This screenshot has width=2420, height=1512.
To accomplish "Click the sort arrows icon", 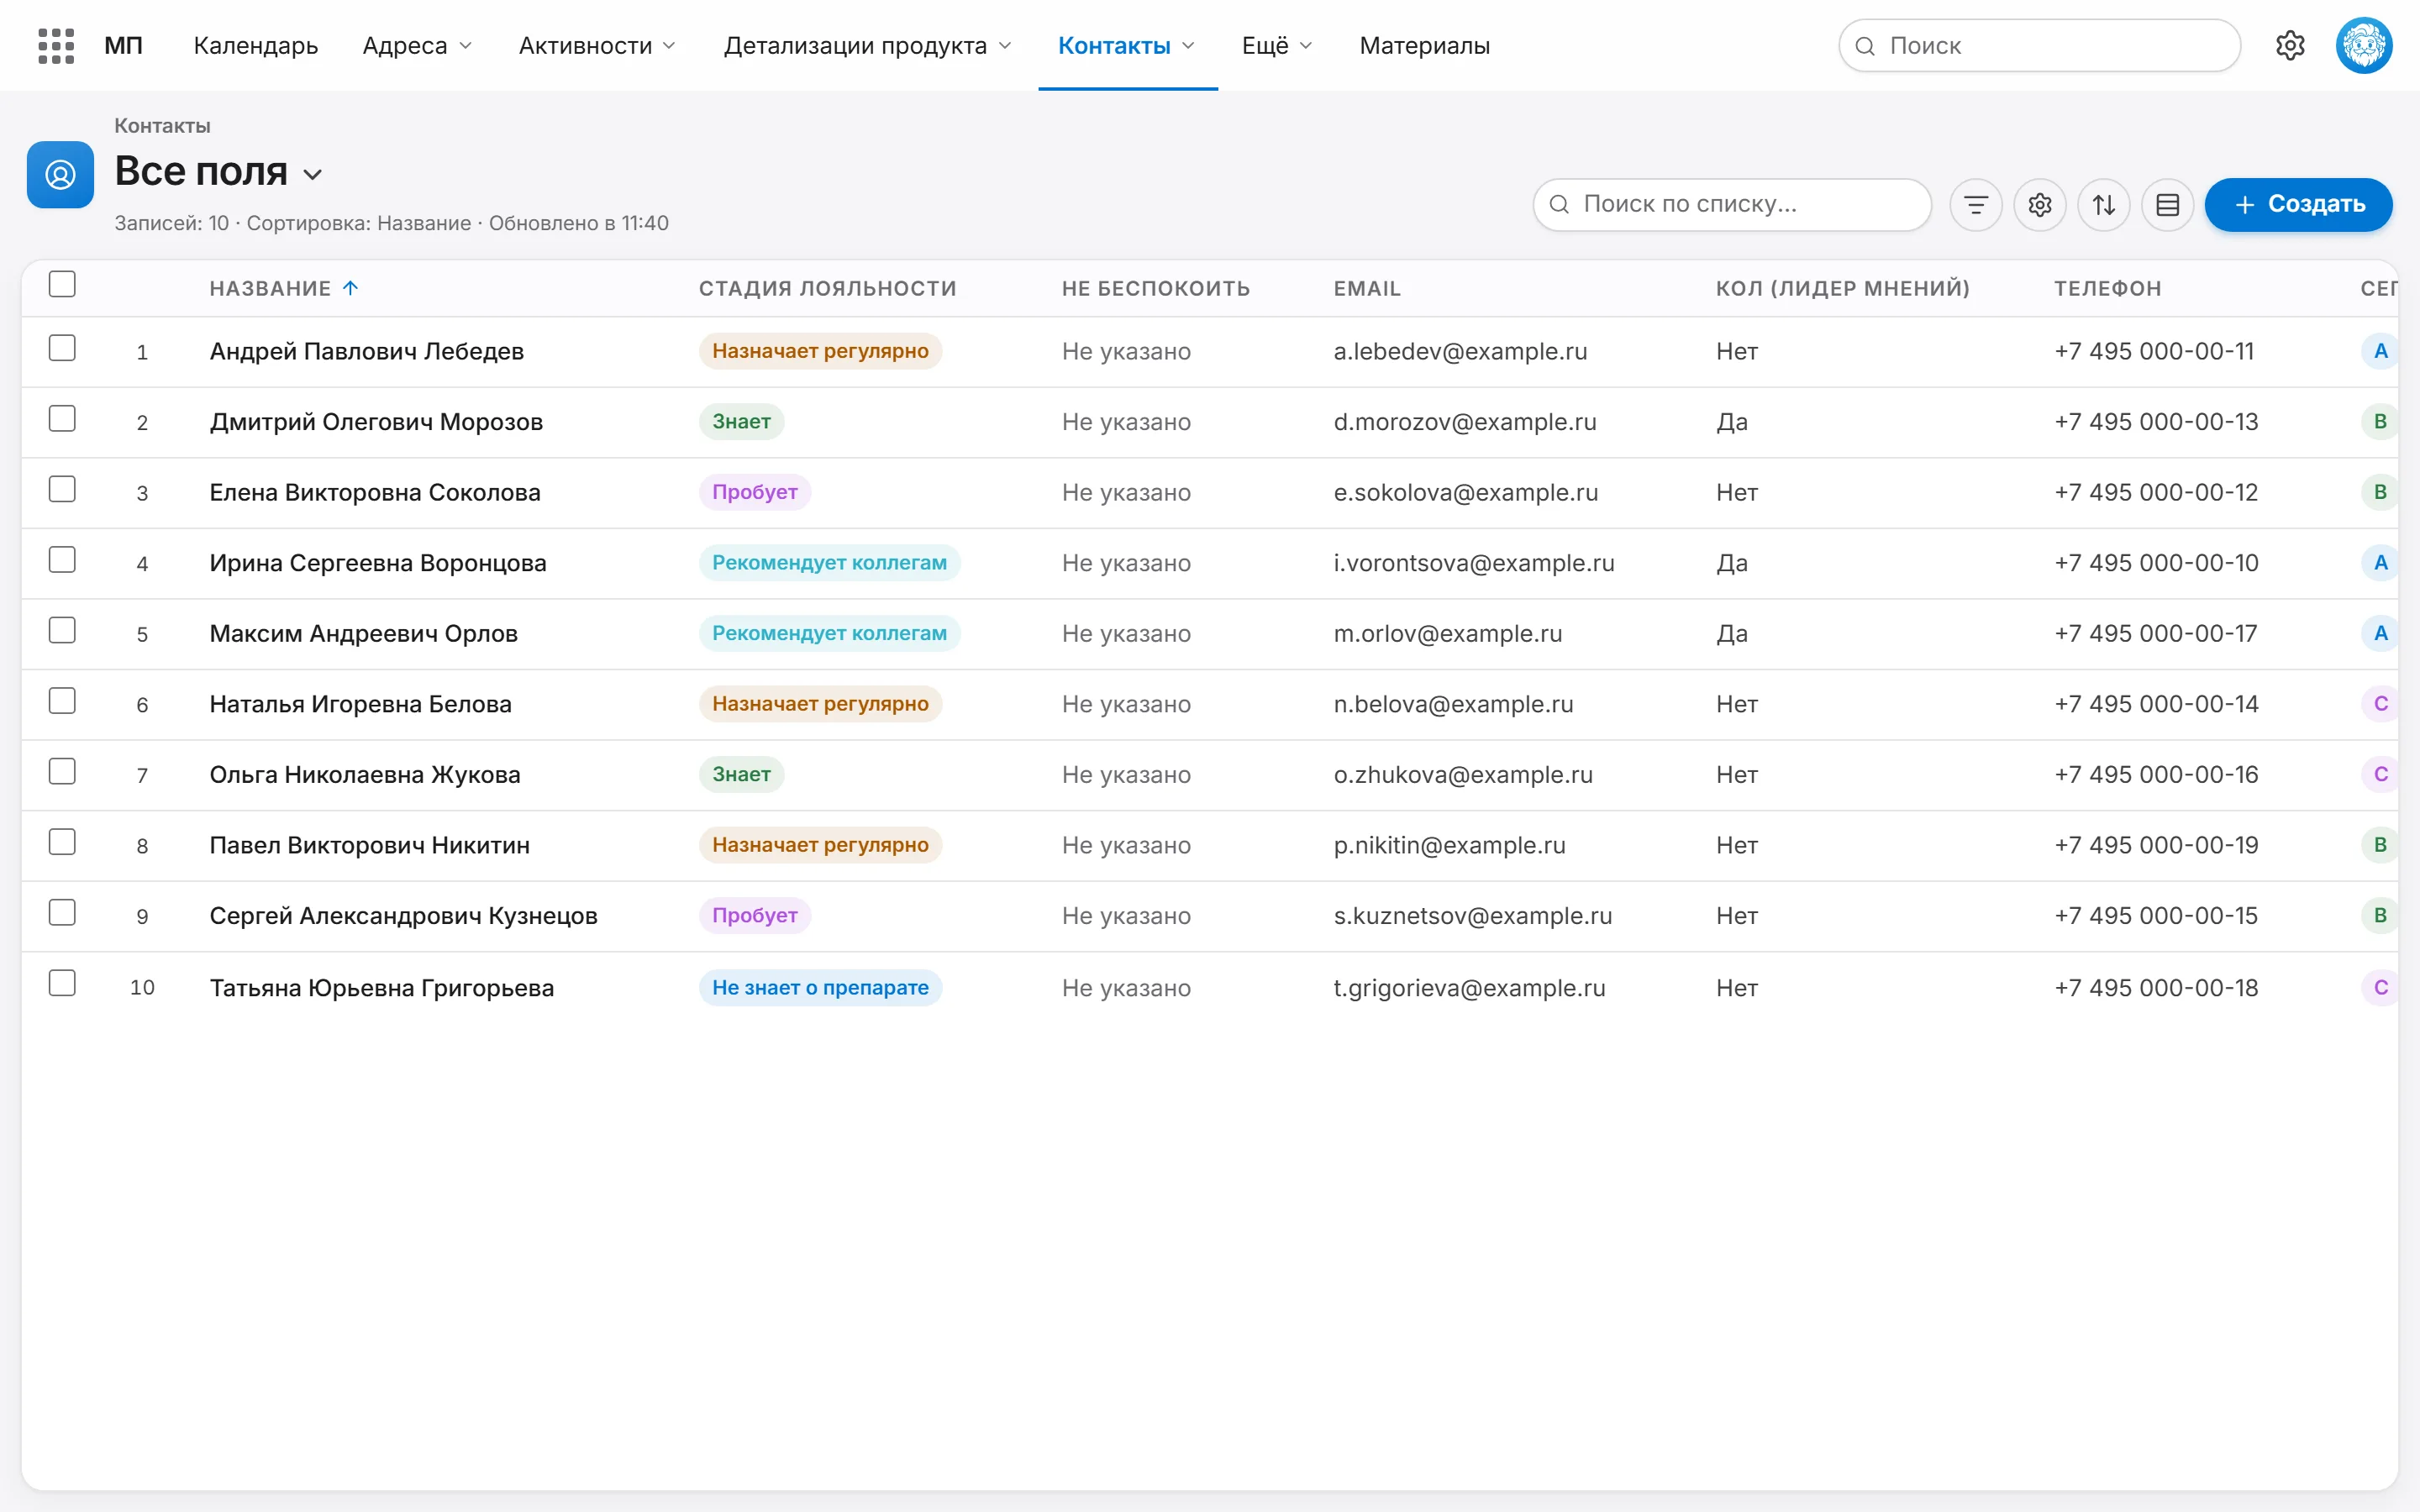I will [x=2103, y=205].
